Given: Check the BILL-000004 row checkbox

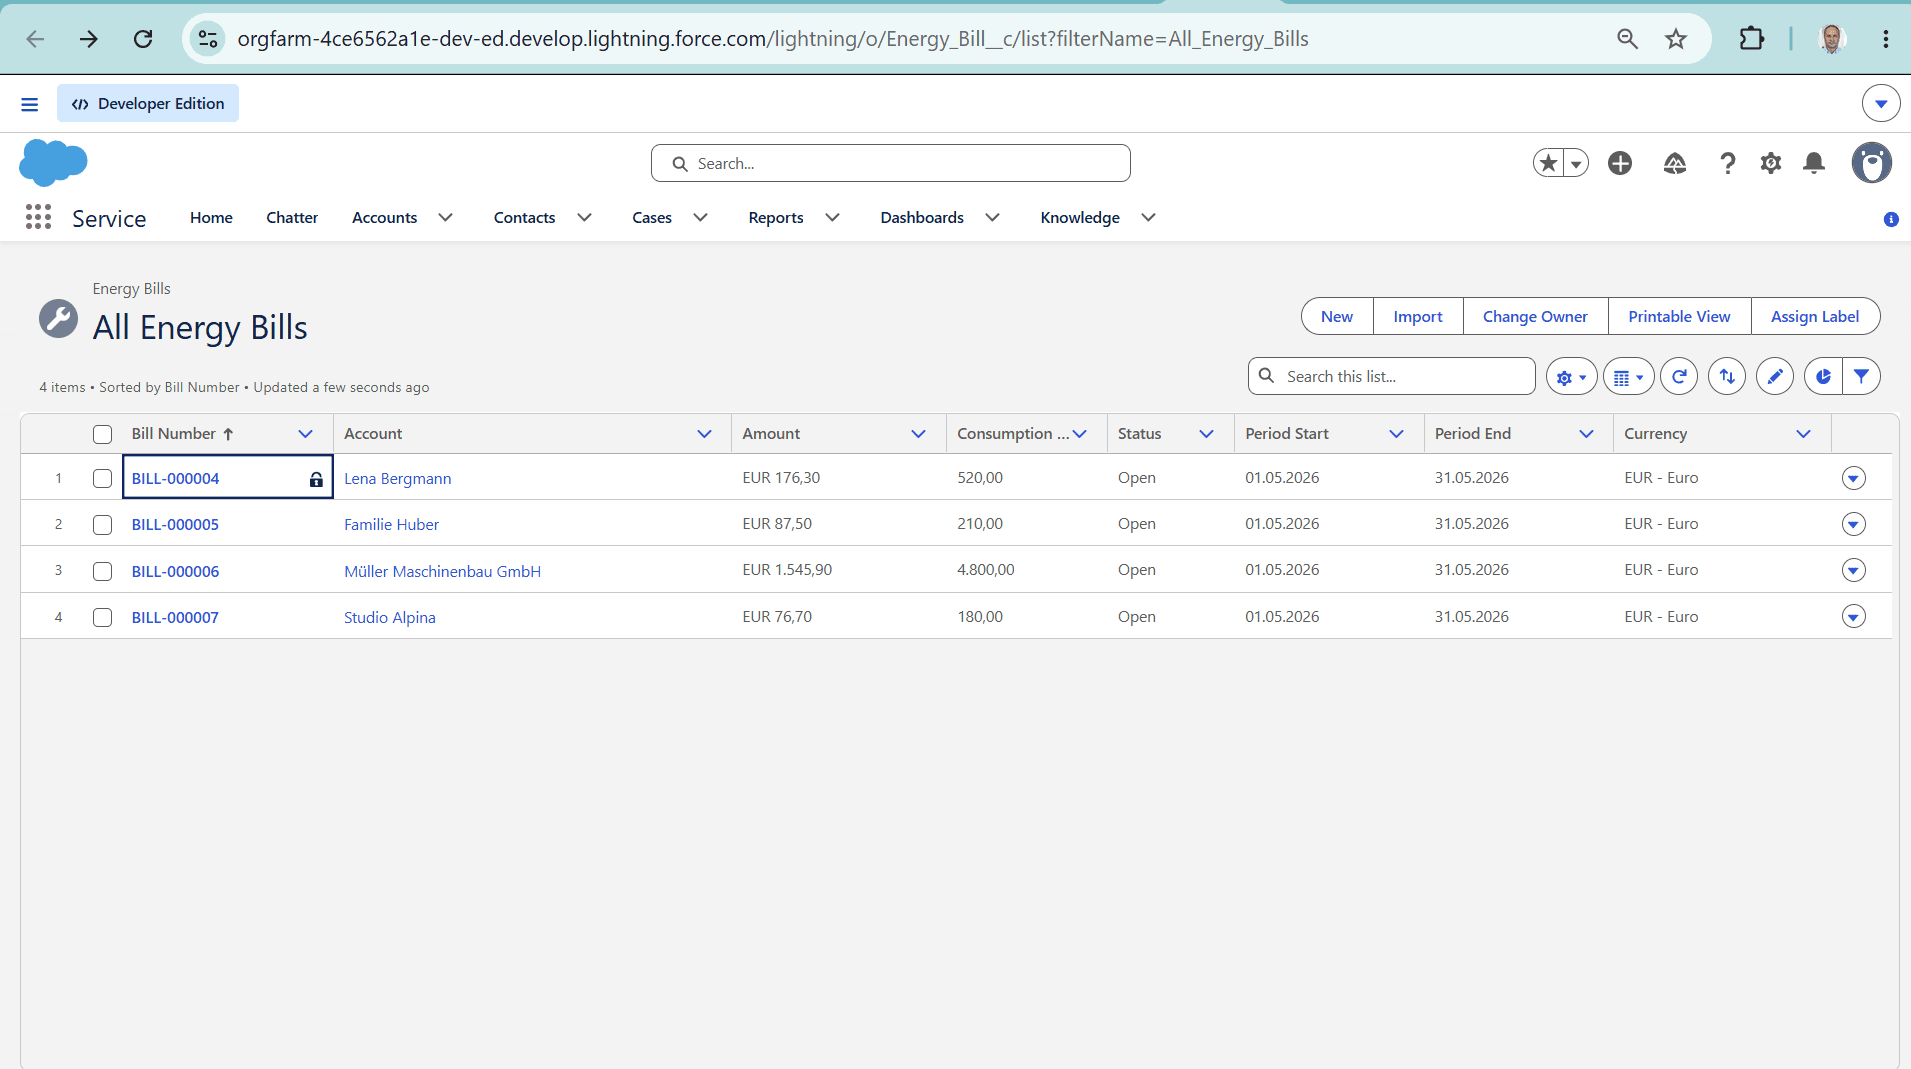Looking at the screenshot, I should [102, 478].
